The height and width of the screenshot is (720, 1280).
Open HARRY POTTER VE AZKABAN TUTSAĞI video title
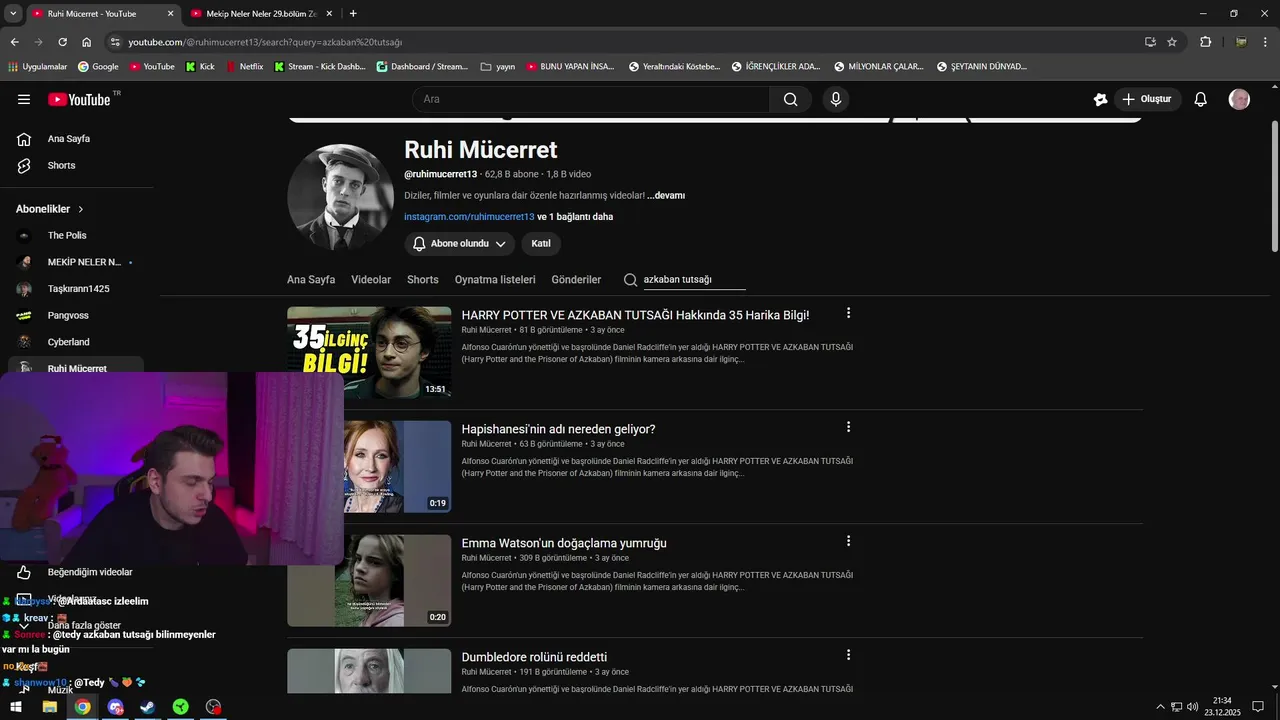[x=635, y=315]
